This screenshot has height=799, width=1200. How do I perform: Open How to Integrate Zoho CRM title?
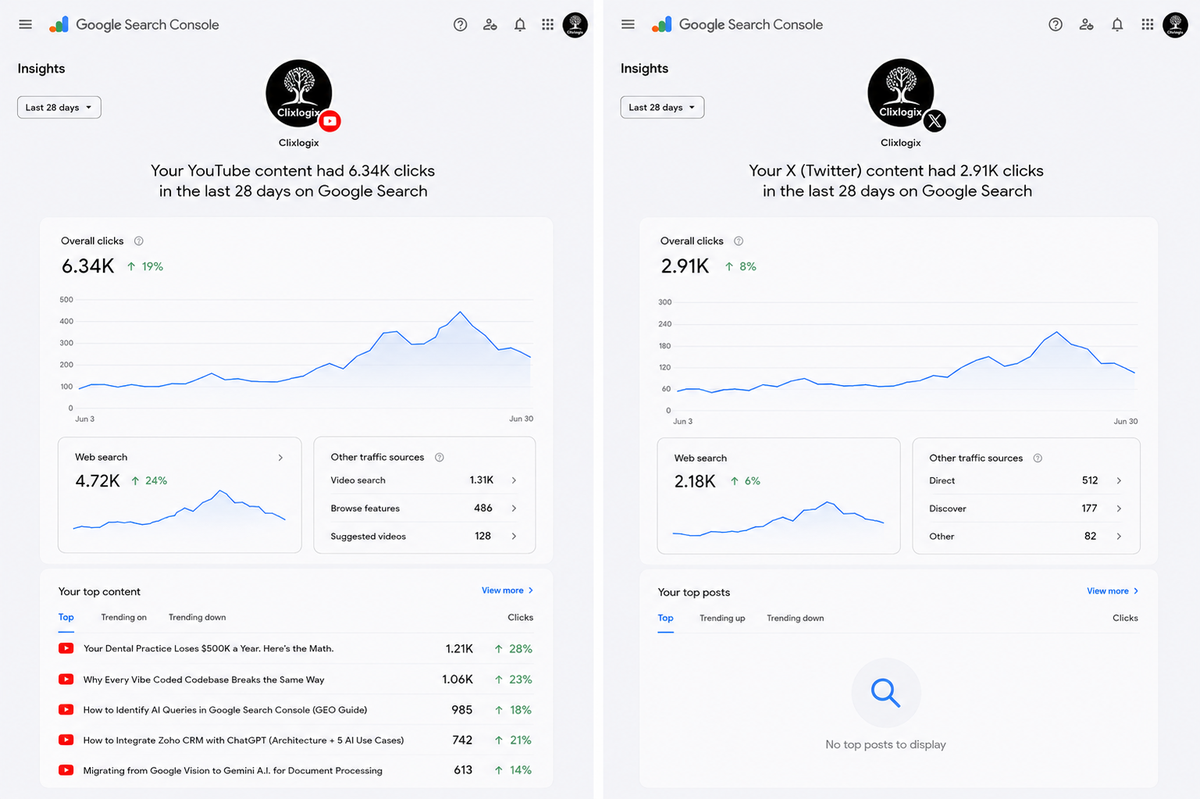click(x=243, y=740)
